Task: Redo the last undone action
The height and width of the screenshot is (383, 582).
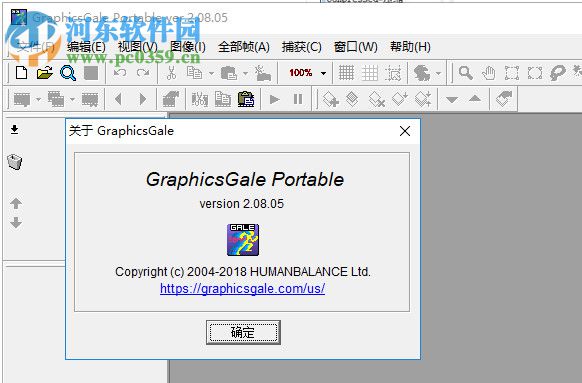Action: pos(143,73)
